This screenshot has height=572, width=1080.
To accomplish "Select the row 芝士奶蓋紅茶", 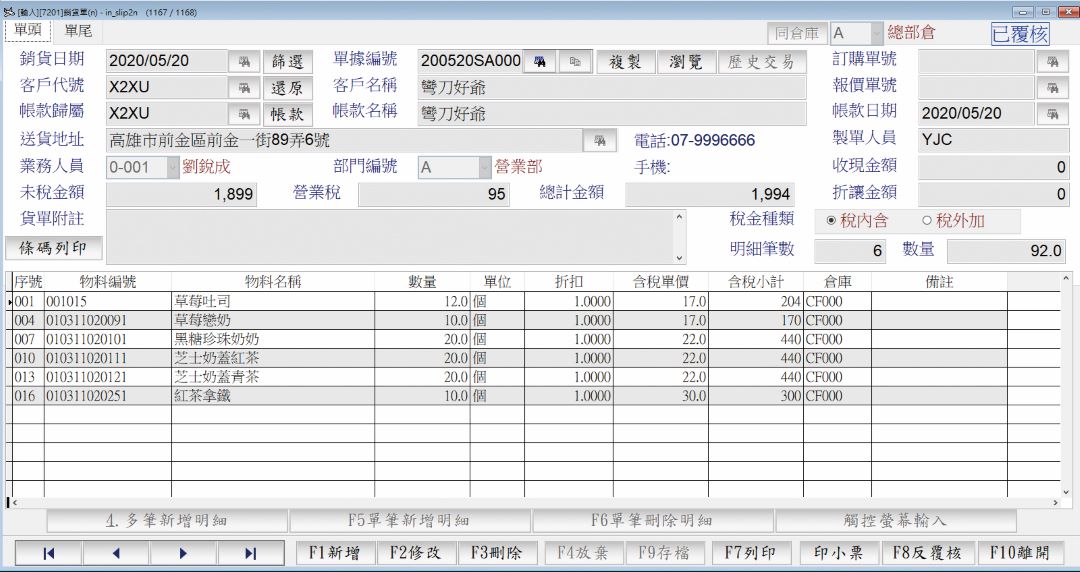I will tap(533, 358).
